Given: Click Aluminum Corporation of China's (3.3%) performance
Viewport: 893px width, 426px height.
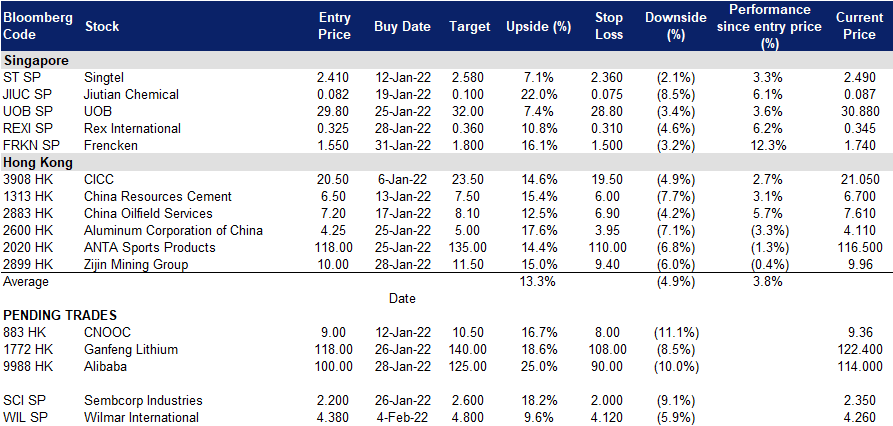Looking at the screenshot, I should [769, 231].
